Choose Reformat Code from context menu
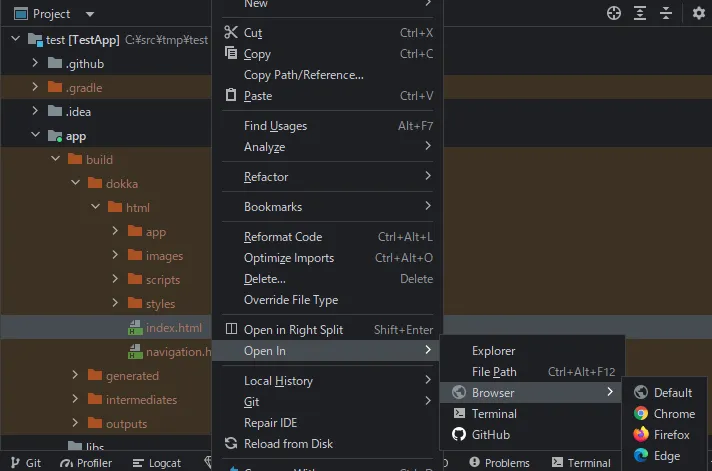 pos(283,237)
